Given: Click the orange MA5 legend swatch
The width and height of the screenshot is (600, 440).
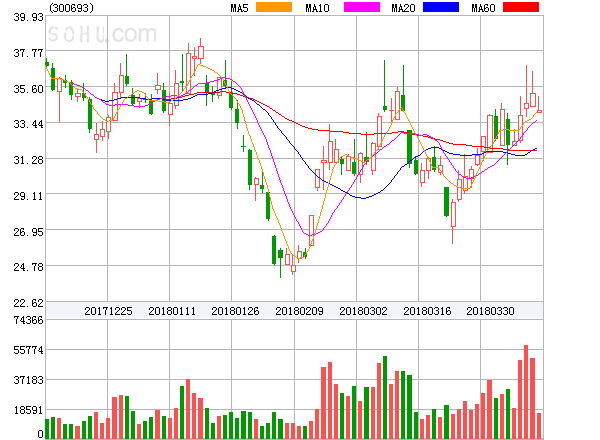Looking at the screenshot, I should 274,7.
